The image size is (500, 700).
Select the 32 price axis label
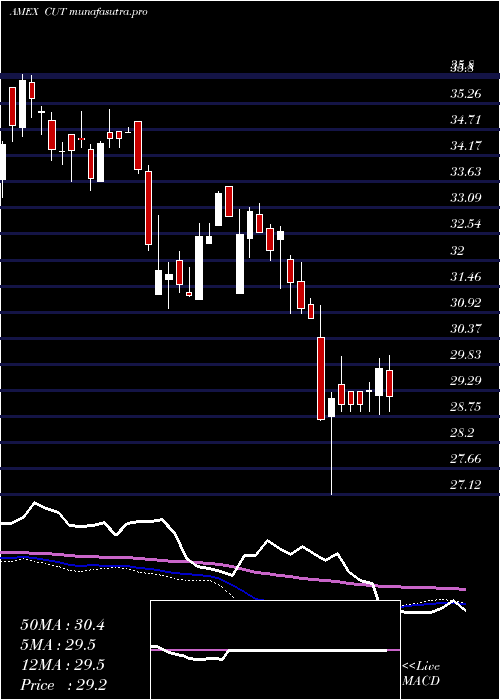457,250
